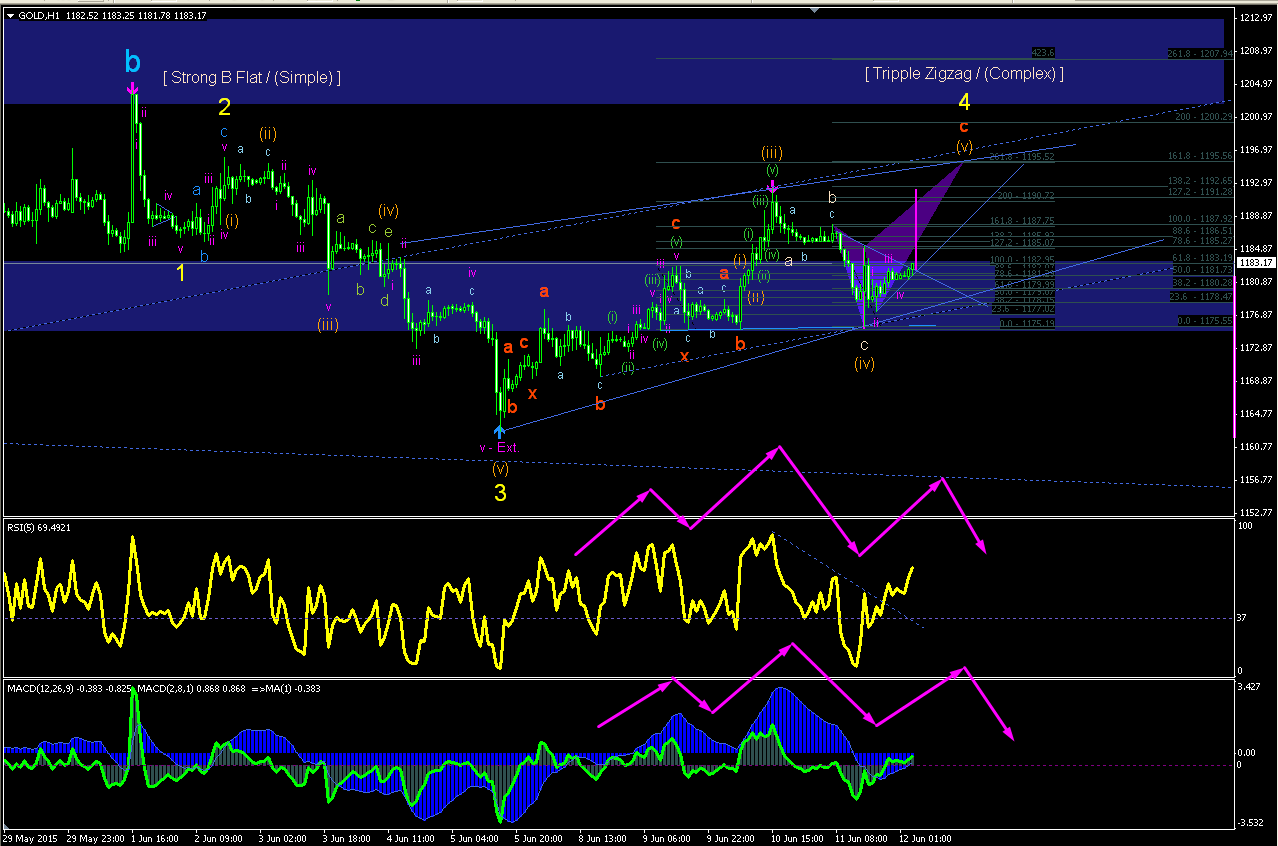Select the yellow wave '4' label
Image resolution: width=1278 pixels, height=846 pixels.
click(964, 102)
